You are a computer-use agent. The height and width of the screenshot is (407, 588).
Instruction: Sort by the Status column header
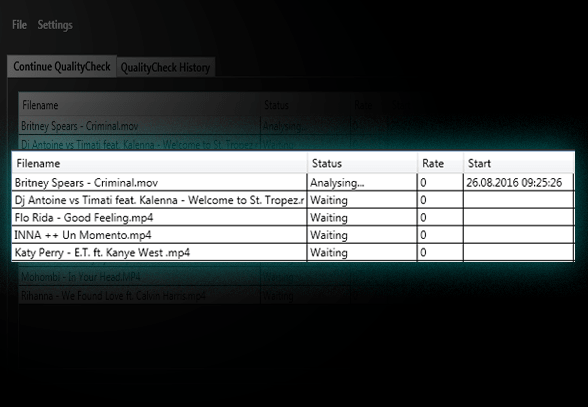(363, 163)
